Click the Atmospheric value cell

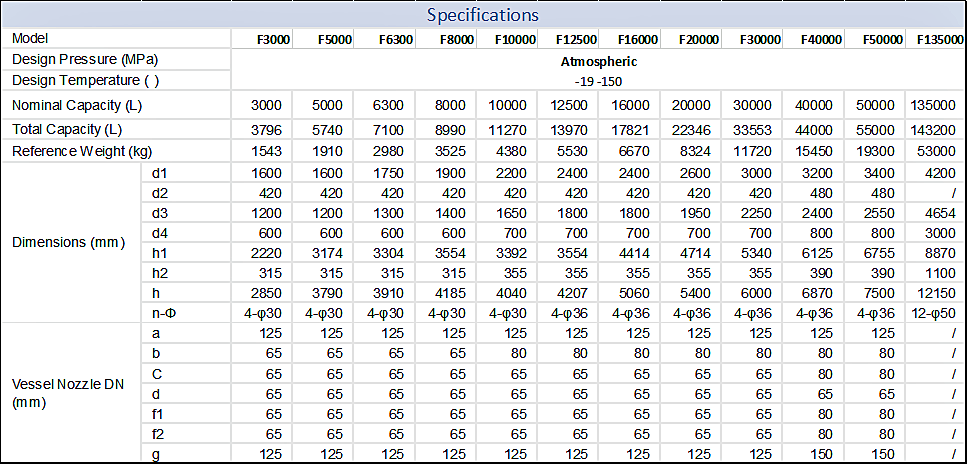click(598, 62)
